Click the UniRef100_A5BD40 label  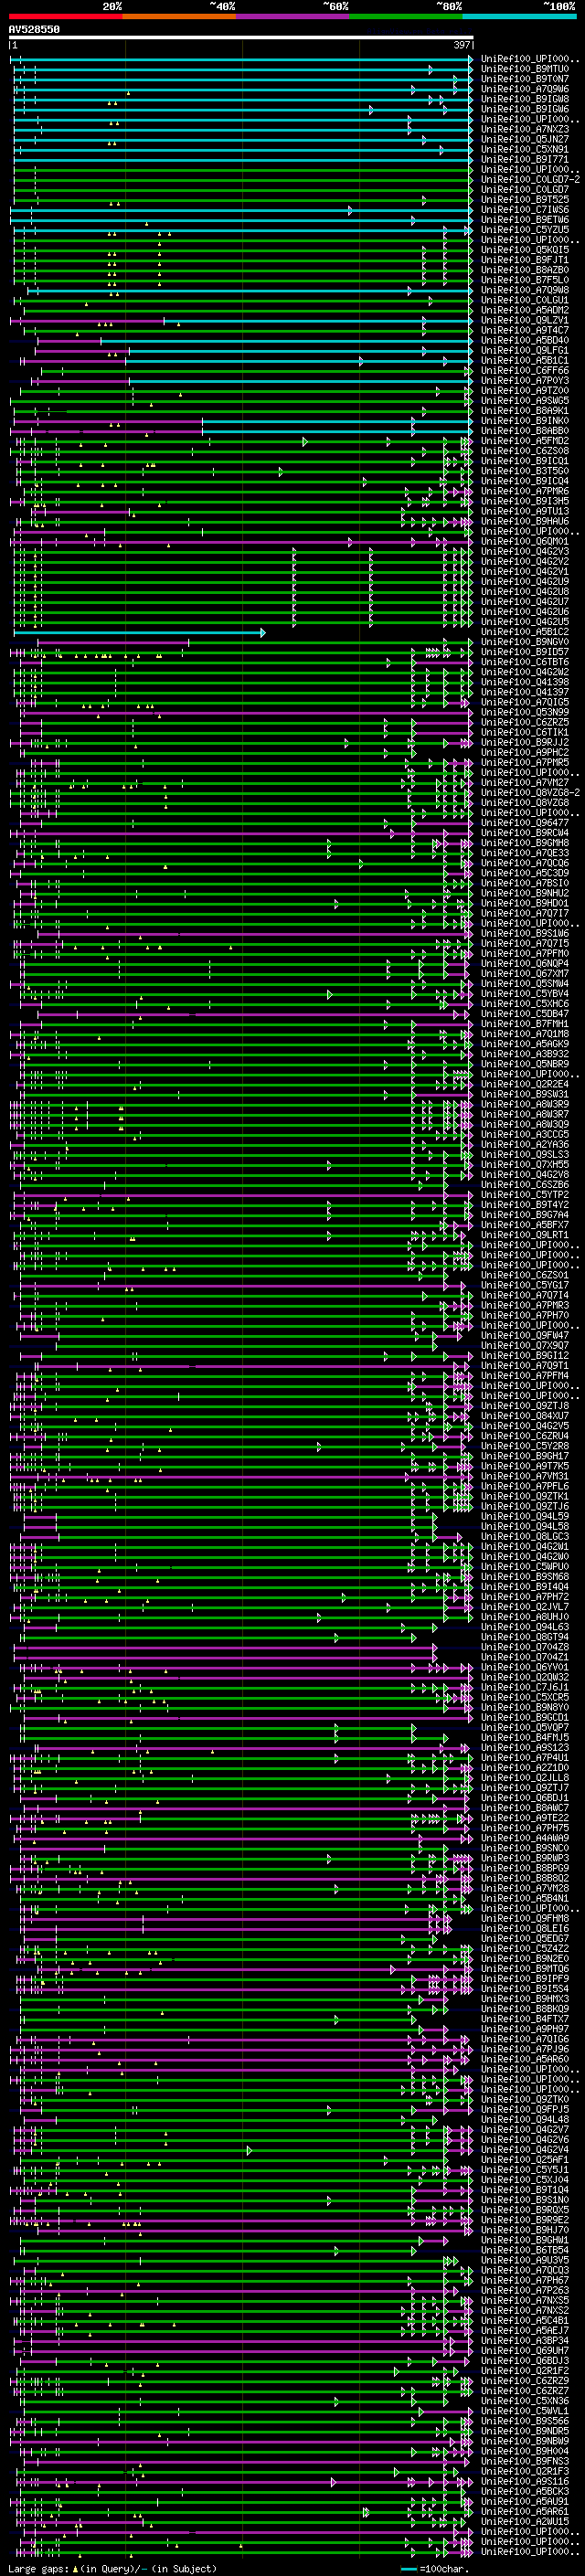click(x=525, y=340)
